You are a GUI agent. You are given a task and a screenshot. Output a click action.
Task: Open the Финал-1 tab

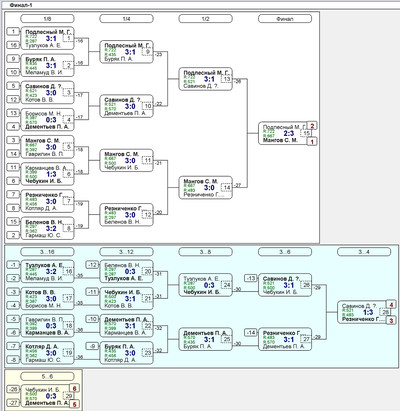pyautogui.click(x=21, y=5)
